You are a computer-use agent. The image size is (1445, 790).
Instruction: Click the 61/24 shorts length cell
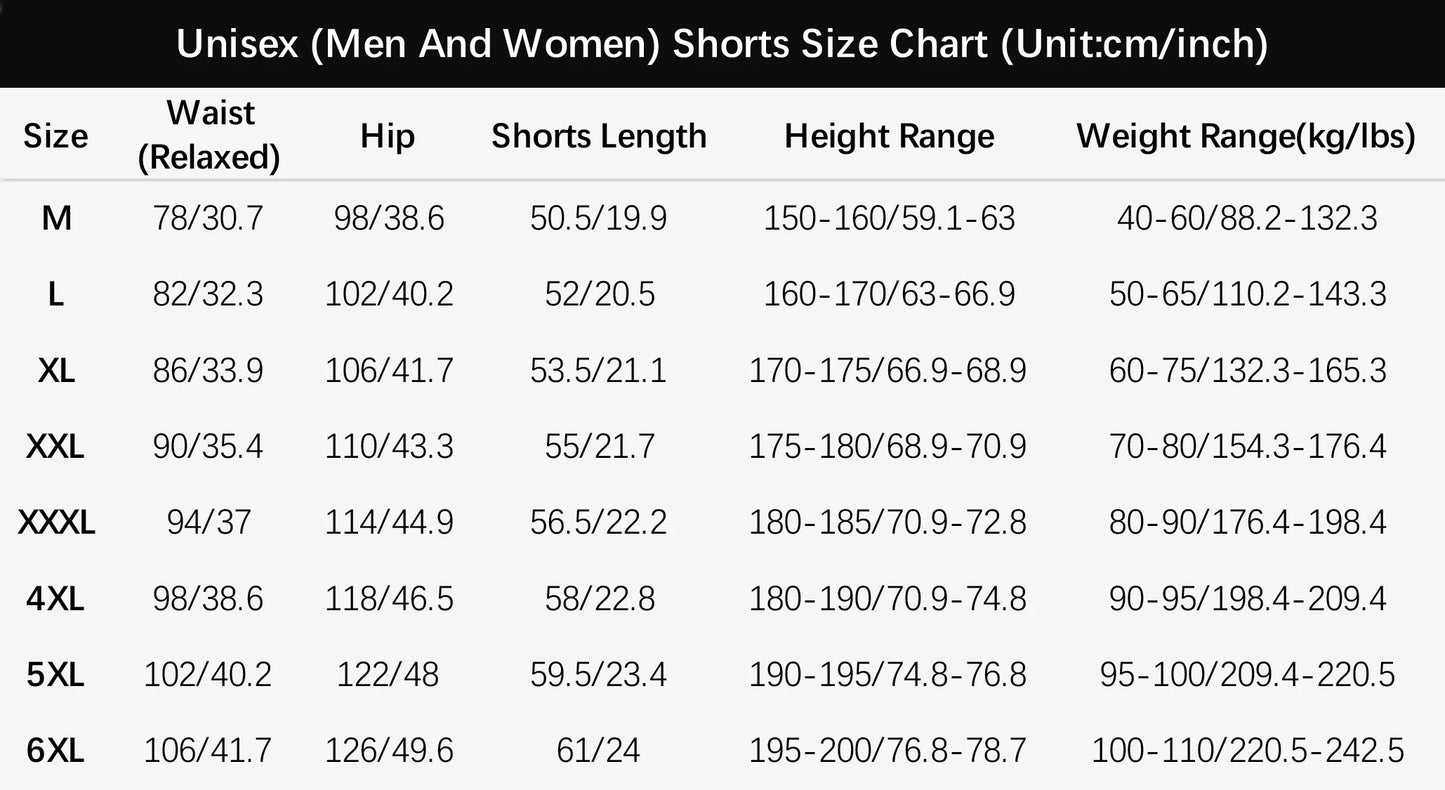tap(599, 750)
